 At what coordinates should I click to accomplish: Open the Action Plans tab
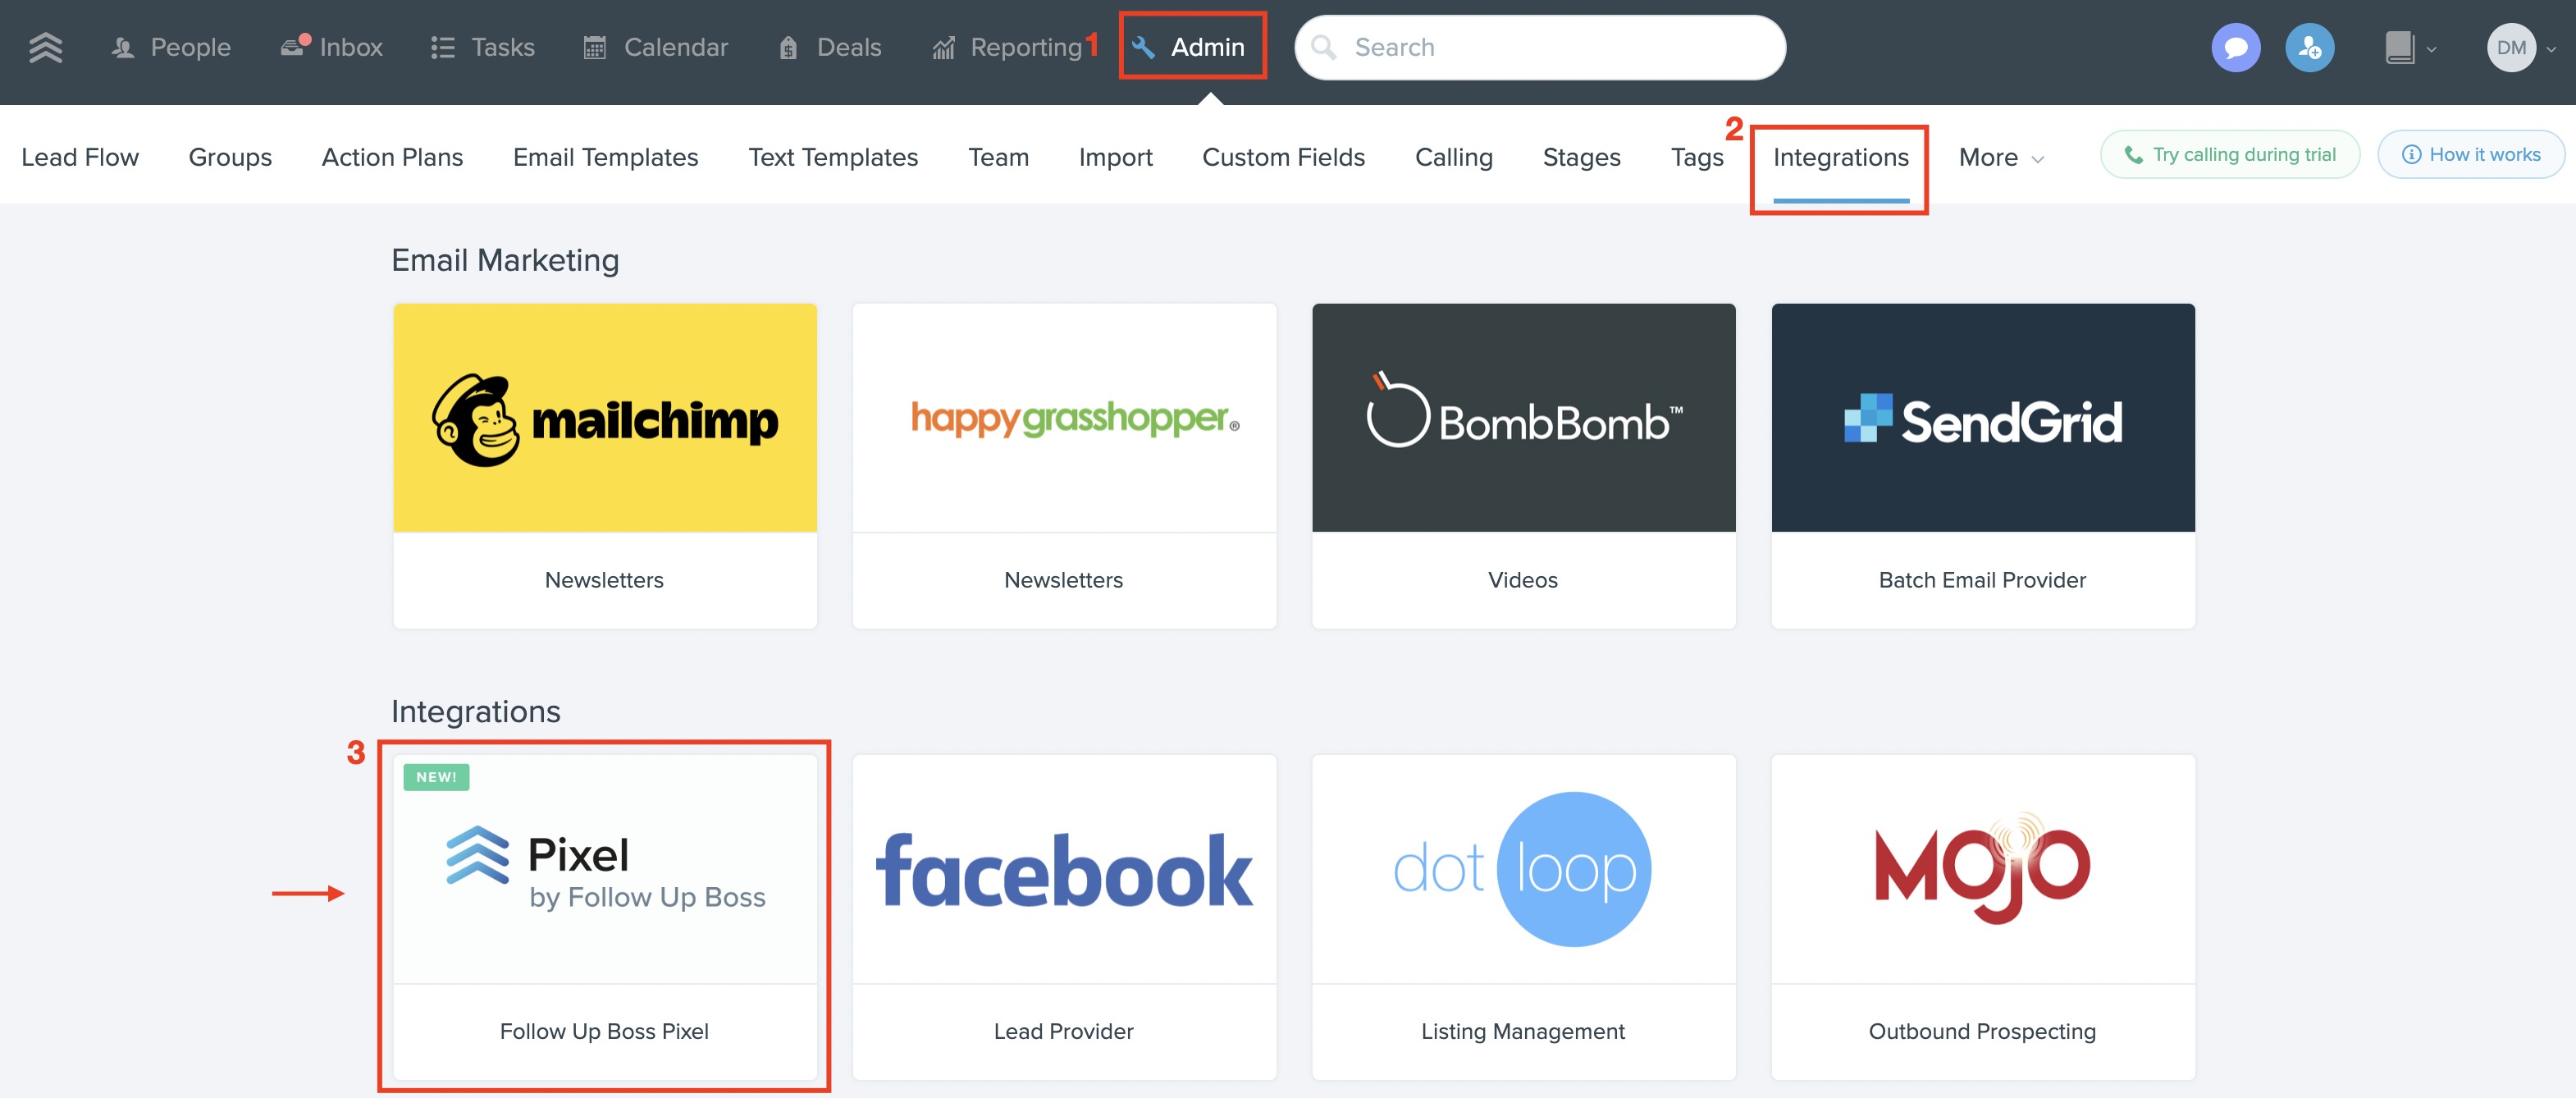392,157
